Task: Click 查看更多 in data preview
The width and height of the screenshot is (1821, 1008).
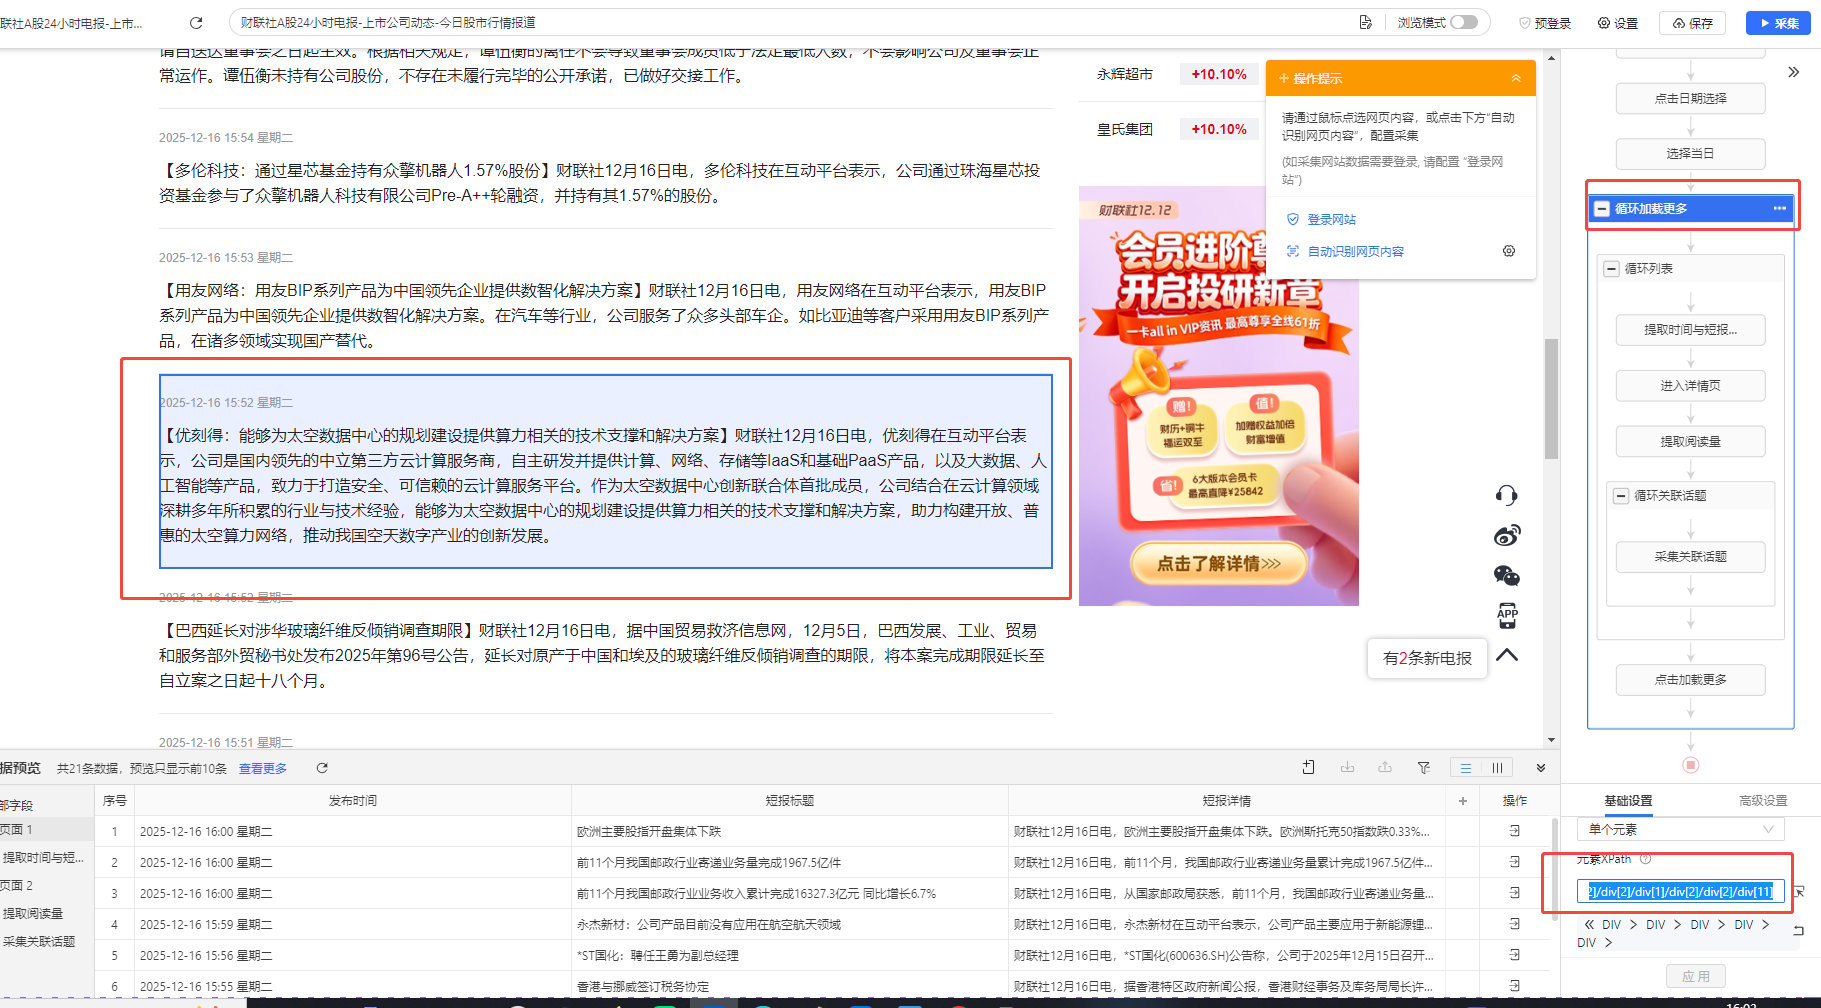Action: point(263,768)
